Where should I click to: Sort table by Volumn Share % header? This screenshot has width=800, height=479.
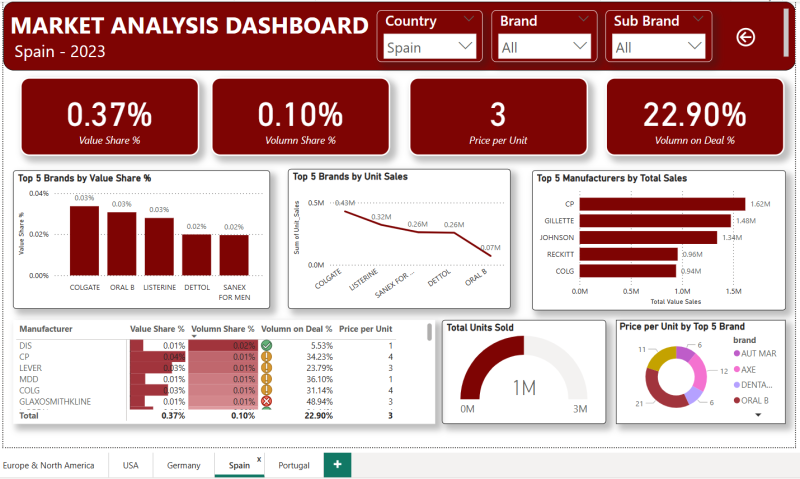coord(222,329)
